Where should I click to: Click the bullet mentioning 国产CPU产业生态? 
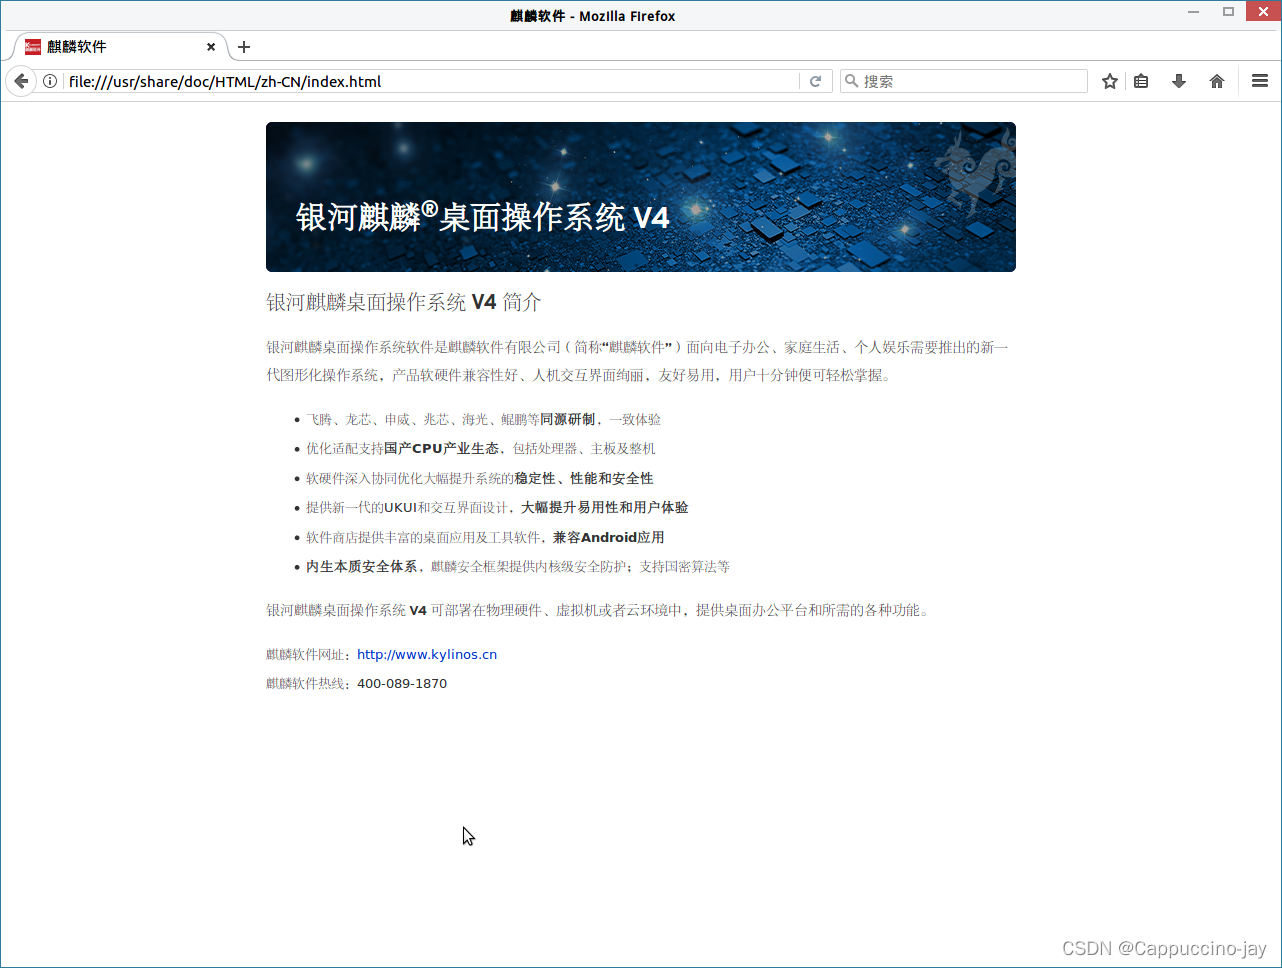click(481, 448)
